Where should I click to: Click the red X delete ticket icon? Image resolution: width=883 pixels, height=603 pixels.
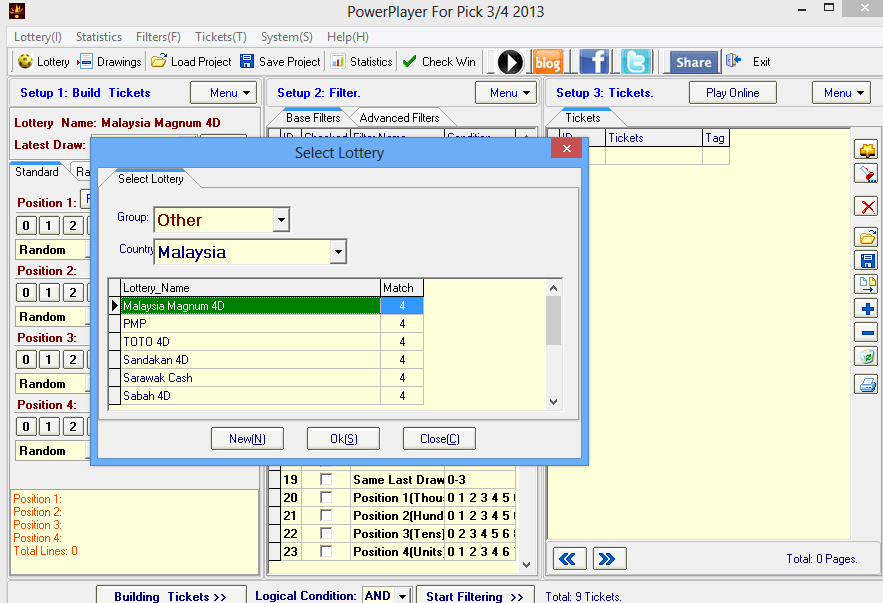pyautogui.click(x=867, y=207)
